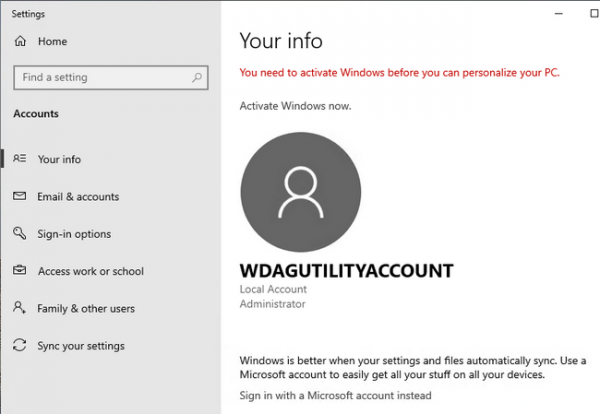Viewport: 600px width, 414px height.
Task: Click the Sync your settings arrows icon
Action: click(x=20, y=345)
